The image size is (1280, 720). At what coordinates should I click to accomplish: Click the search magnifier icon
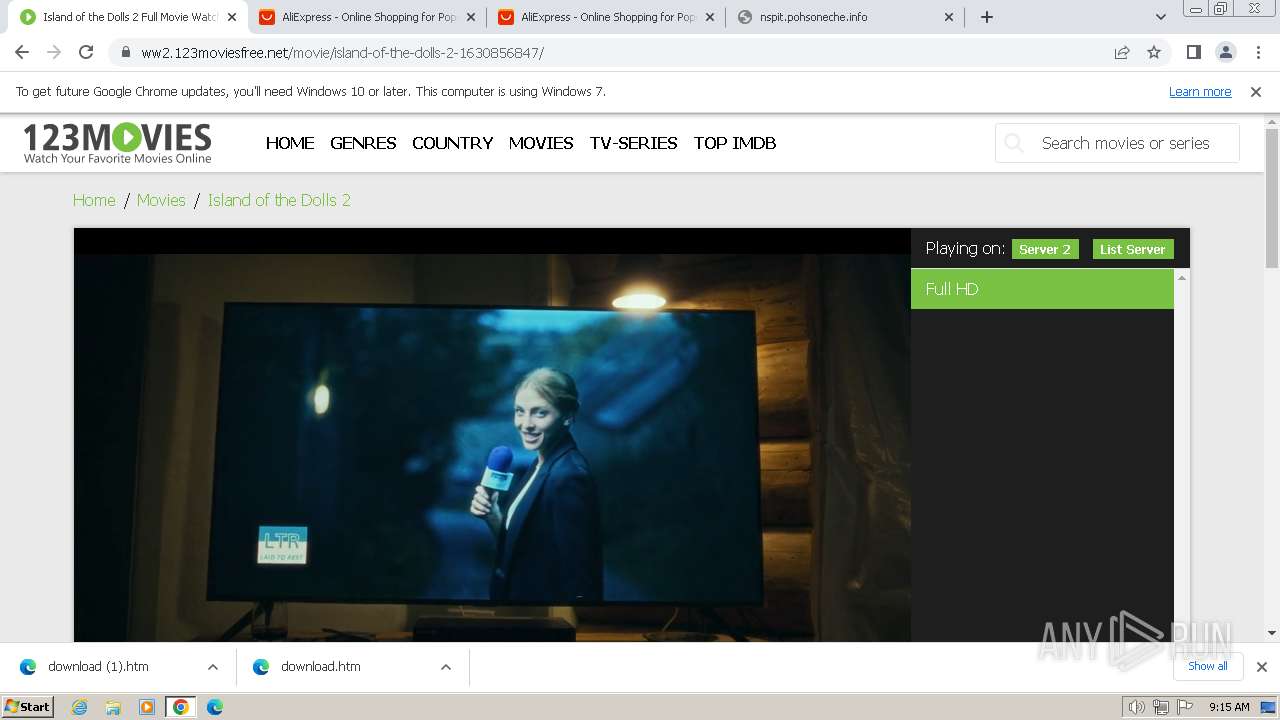(x=1014, y=143)
